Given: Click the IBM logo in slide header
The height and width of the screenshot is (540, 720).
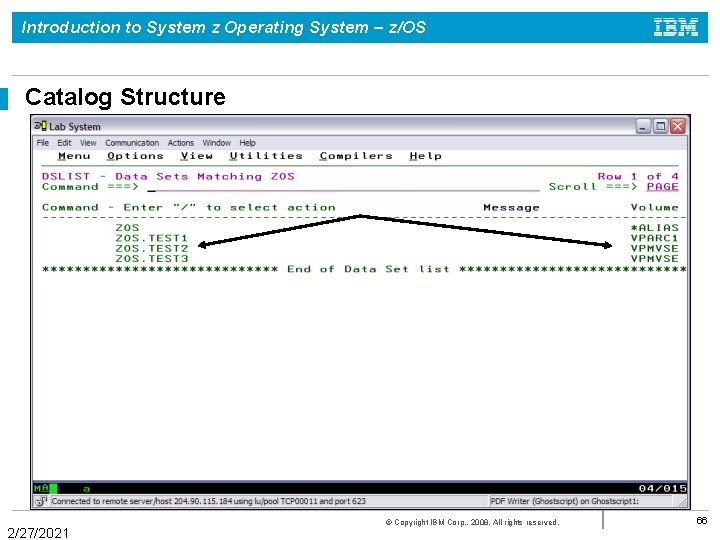Looking at the screenshot, I should click(x=676, y=27).
